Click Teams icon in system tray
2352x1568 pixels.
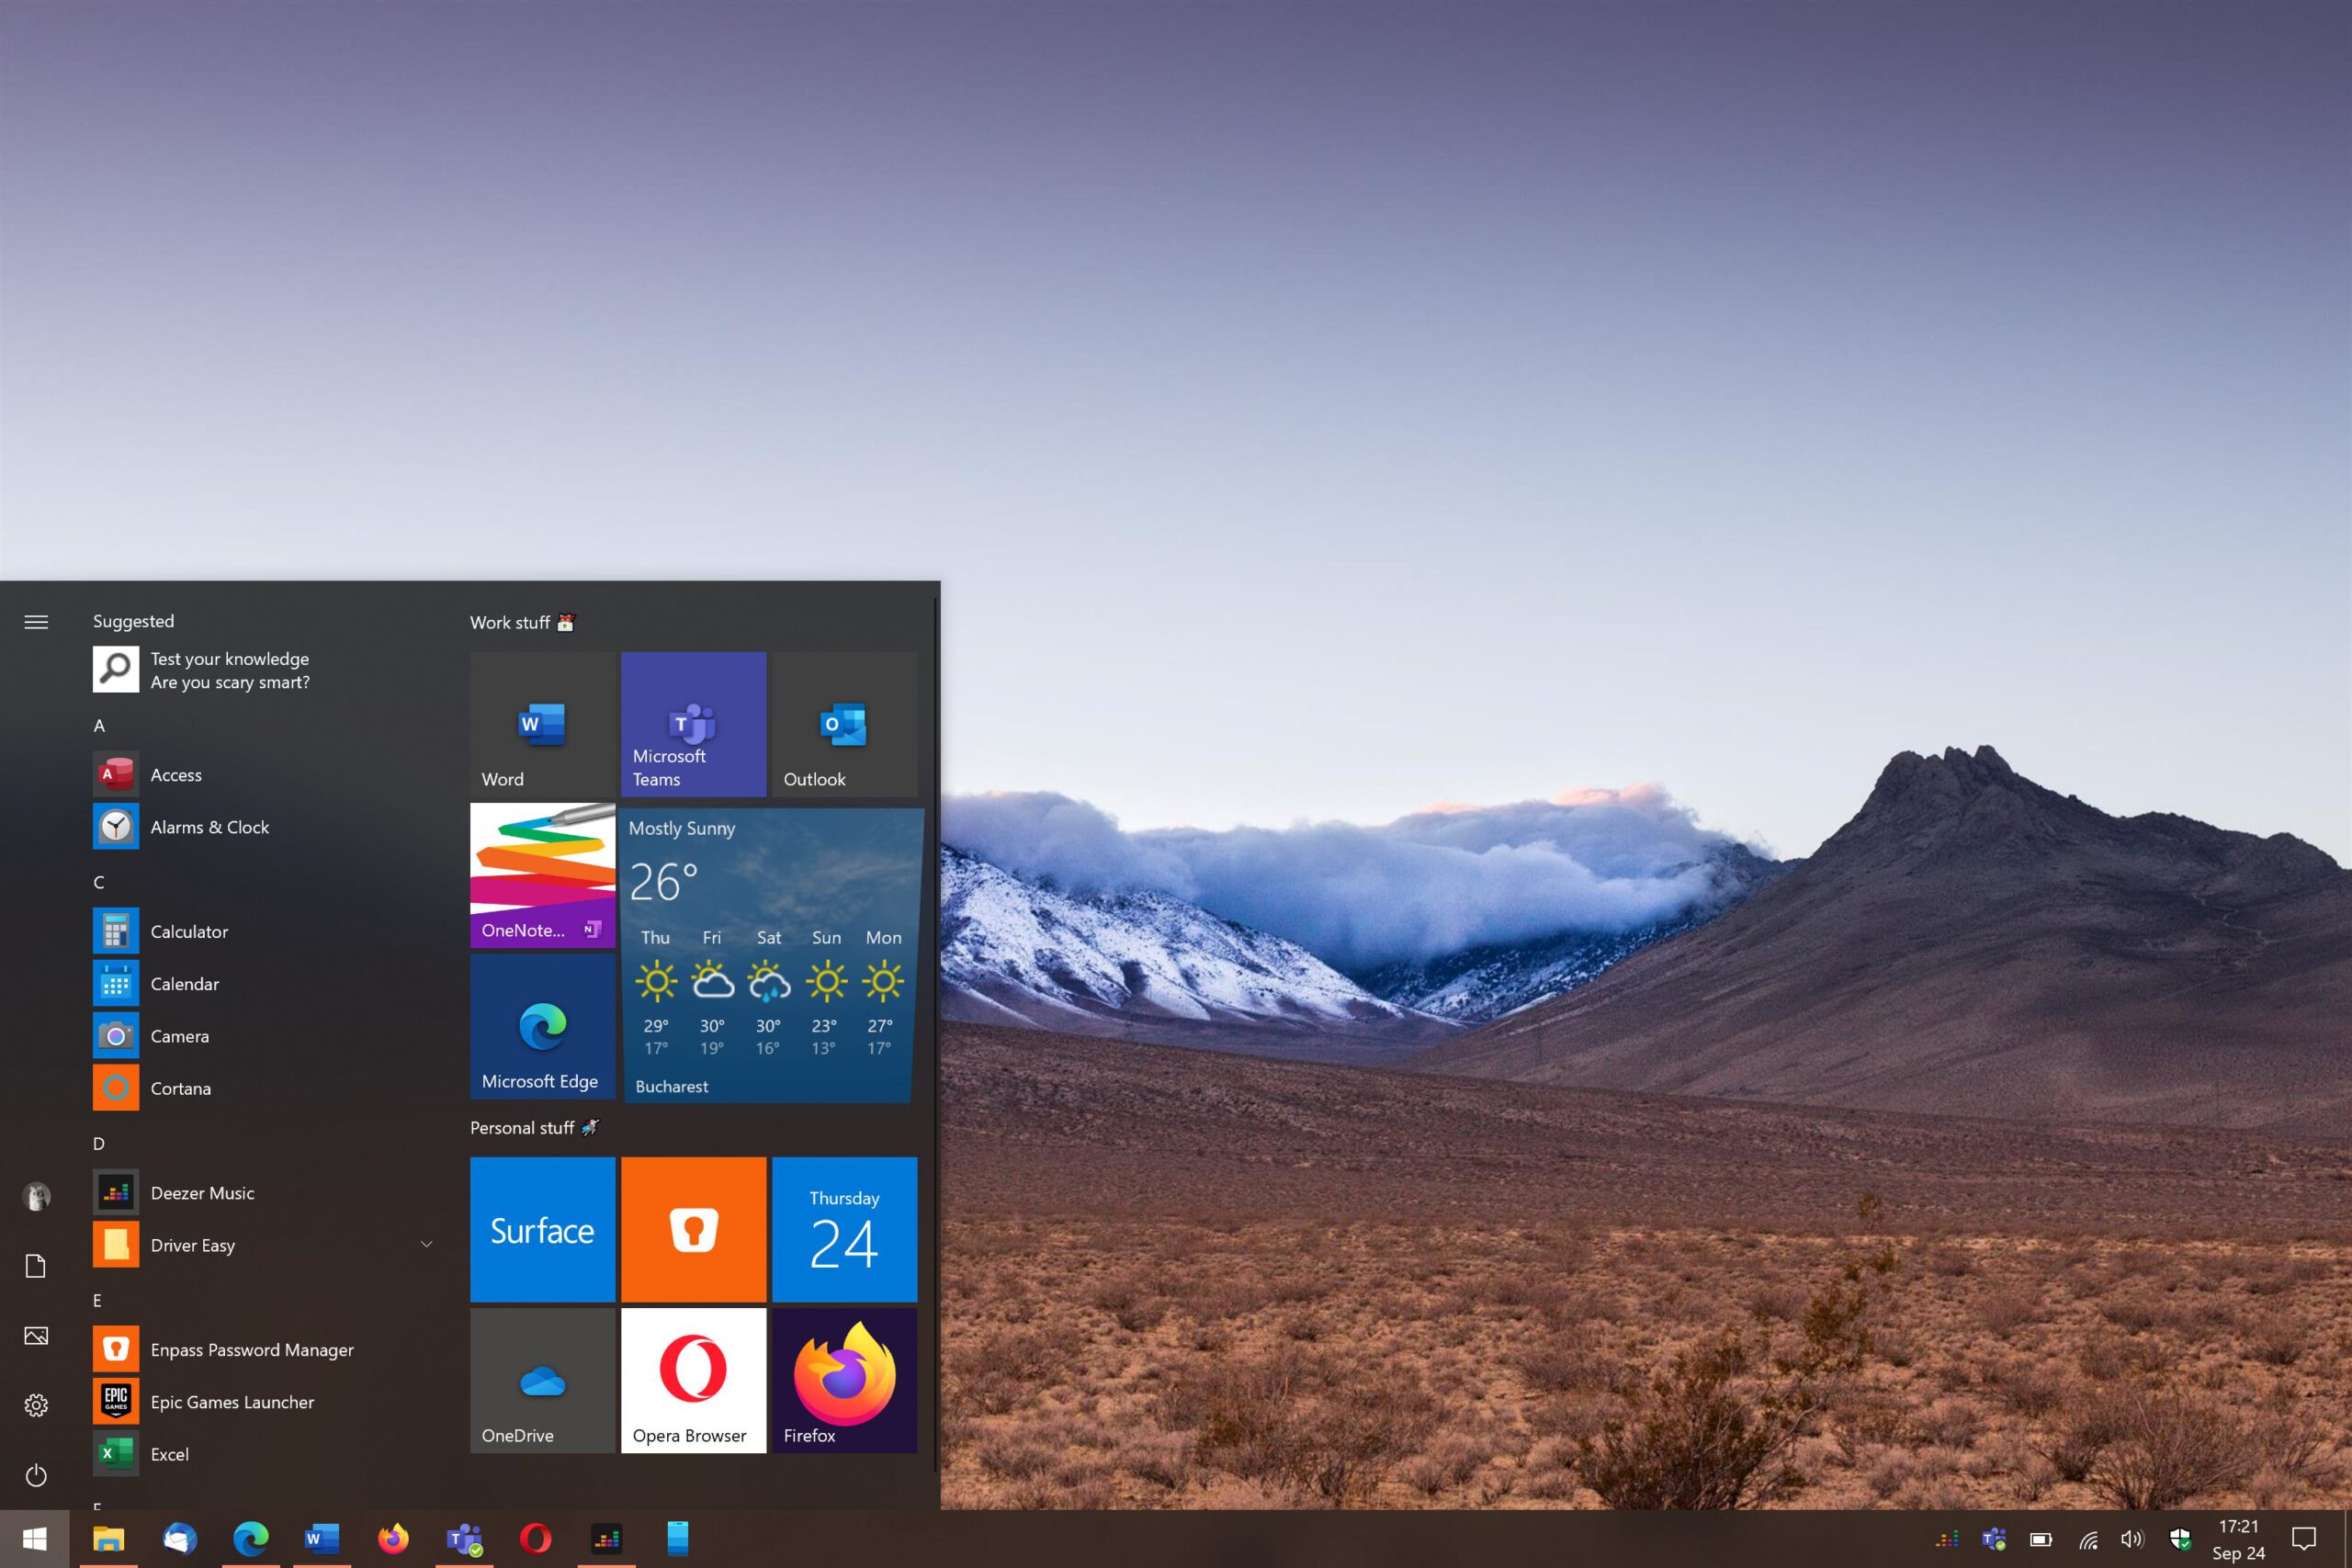tap(1994, 1539)
